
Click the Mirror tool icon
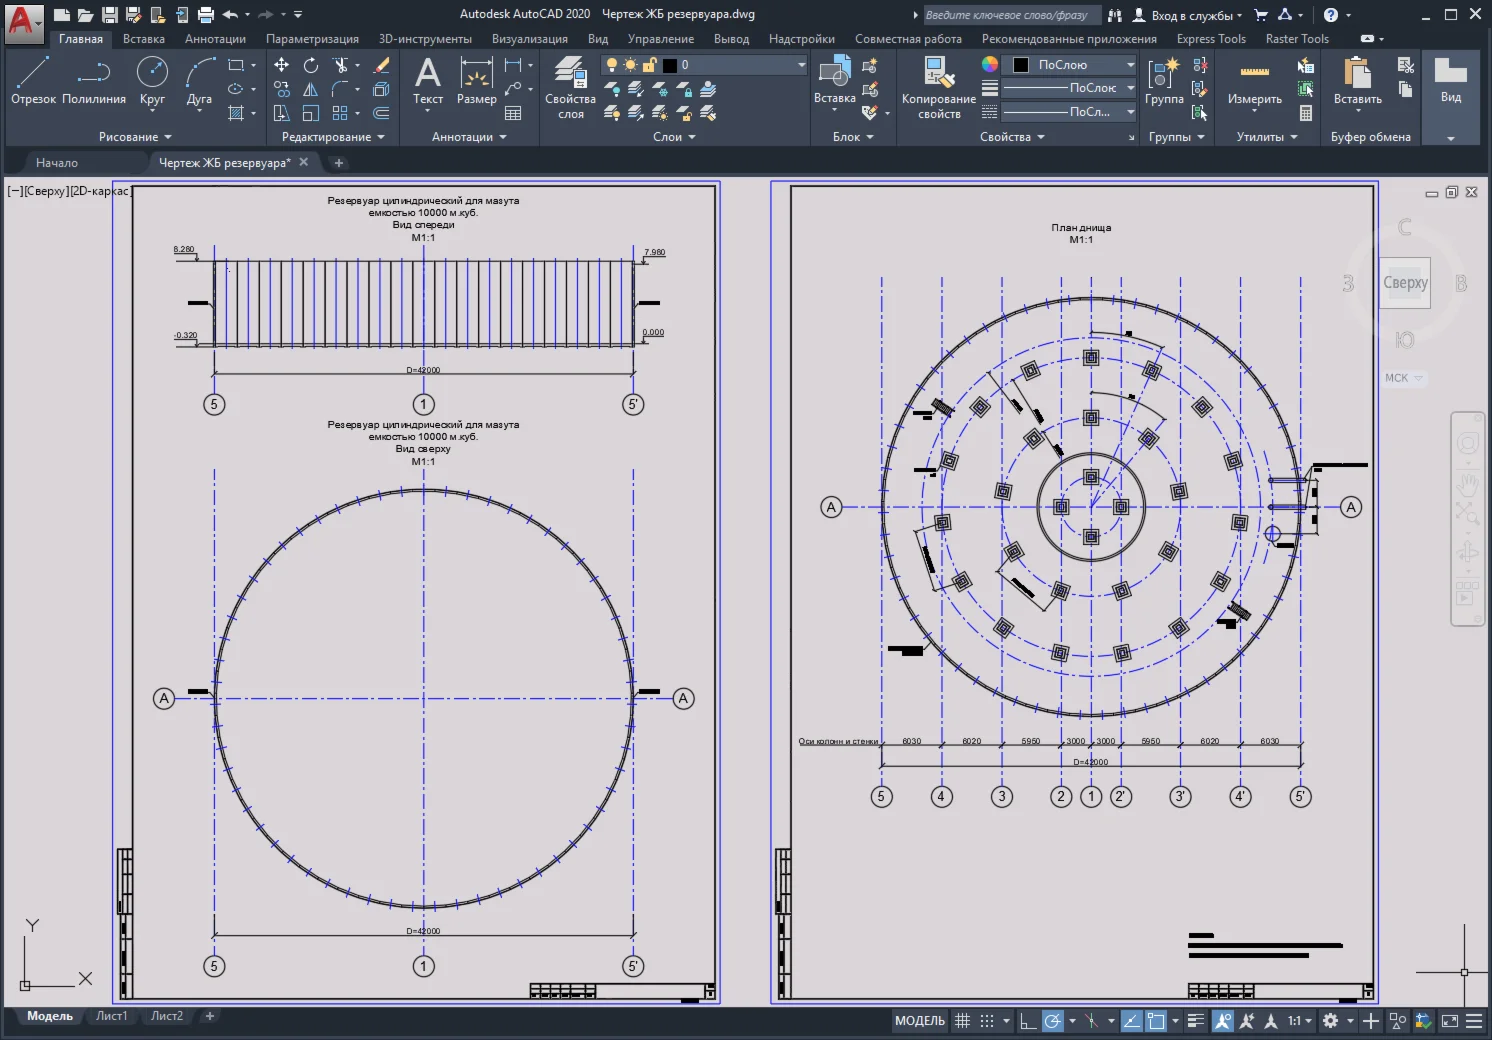tap(311, 89)
